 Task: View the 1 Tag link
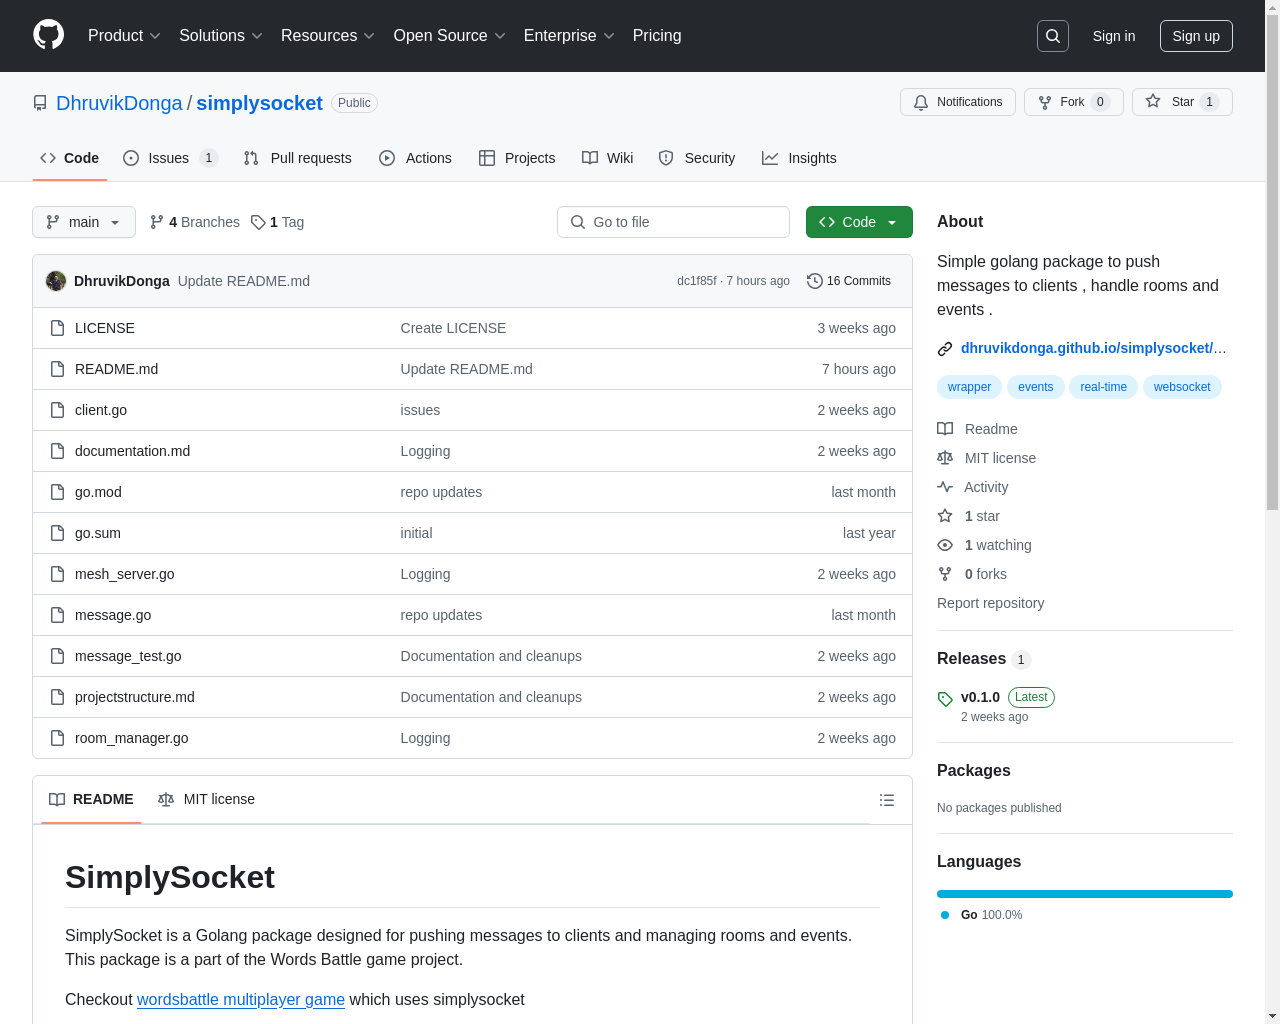coord(278,222)
